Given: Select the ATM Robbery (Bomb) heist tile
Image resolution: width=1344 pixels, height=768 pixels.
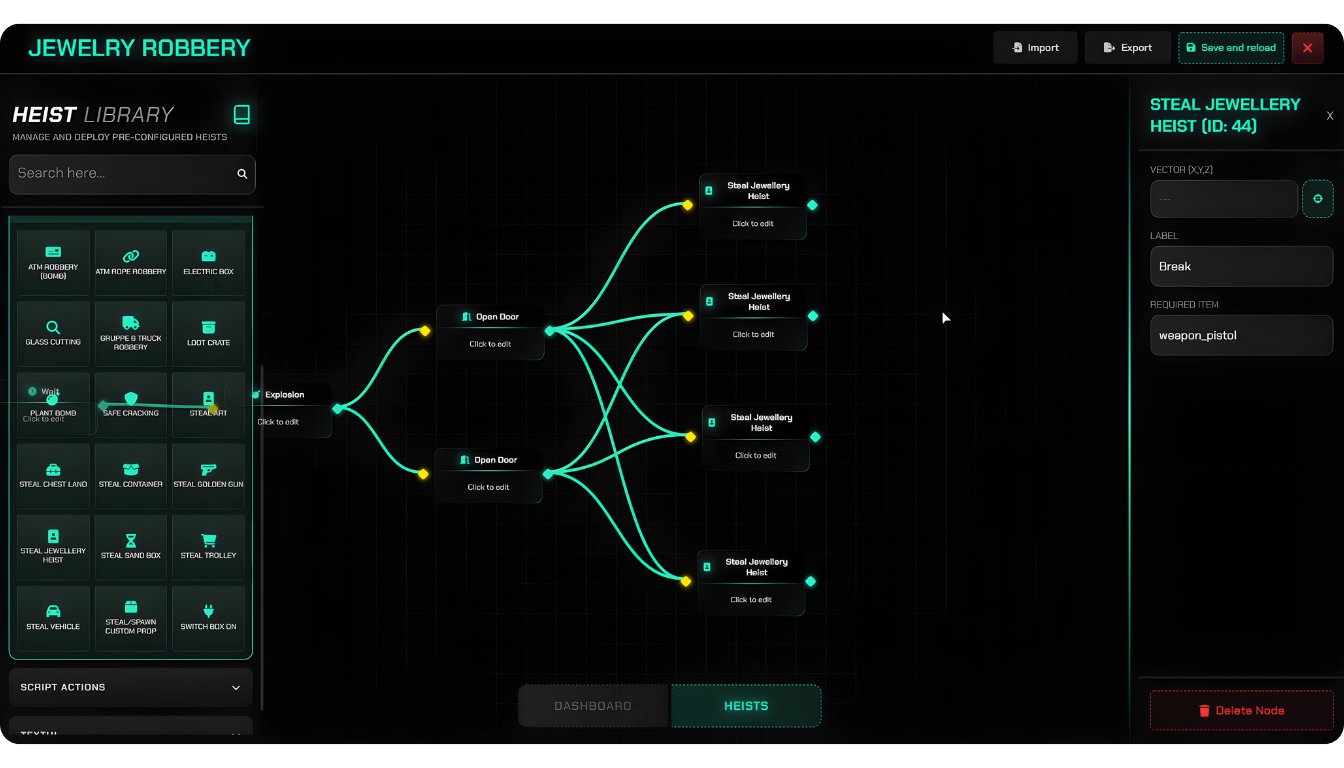Looking at the screenshot, I should coord(53,262).
